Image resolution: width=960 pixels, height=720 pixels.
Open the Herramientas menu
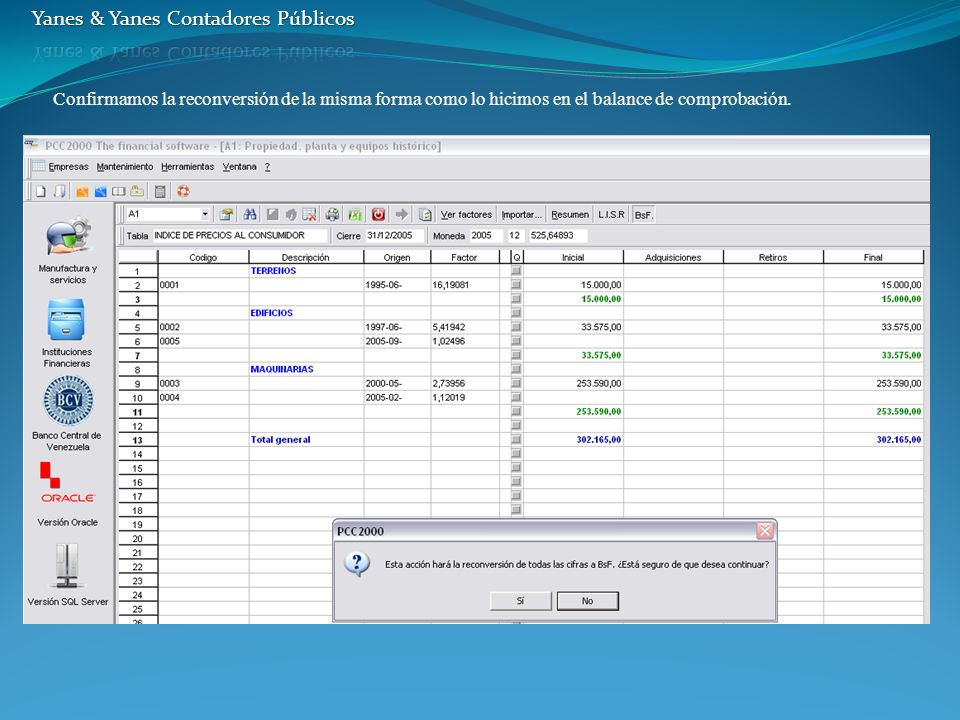pyautogui.click(x=187, y=167)
